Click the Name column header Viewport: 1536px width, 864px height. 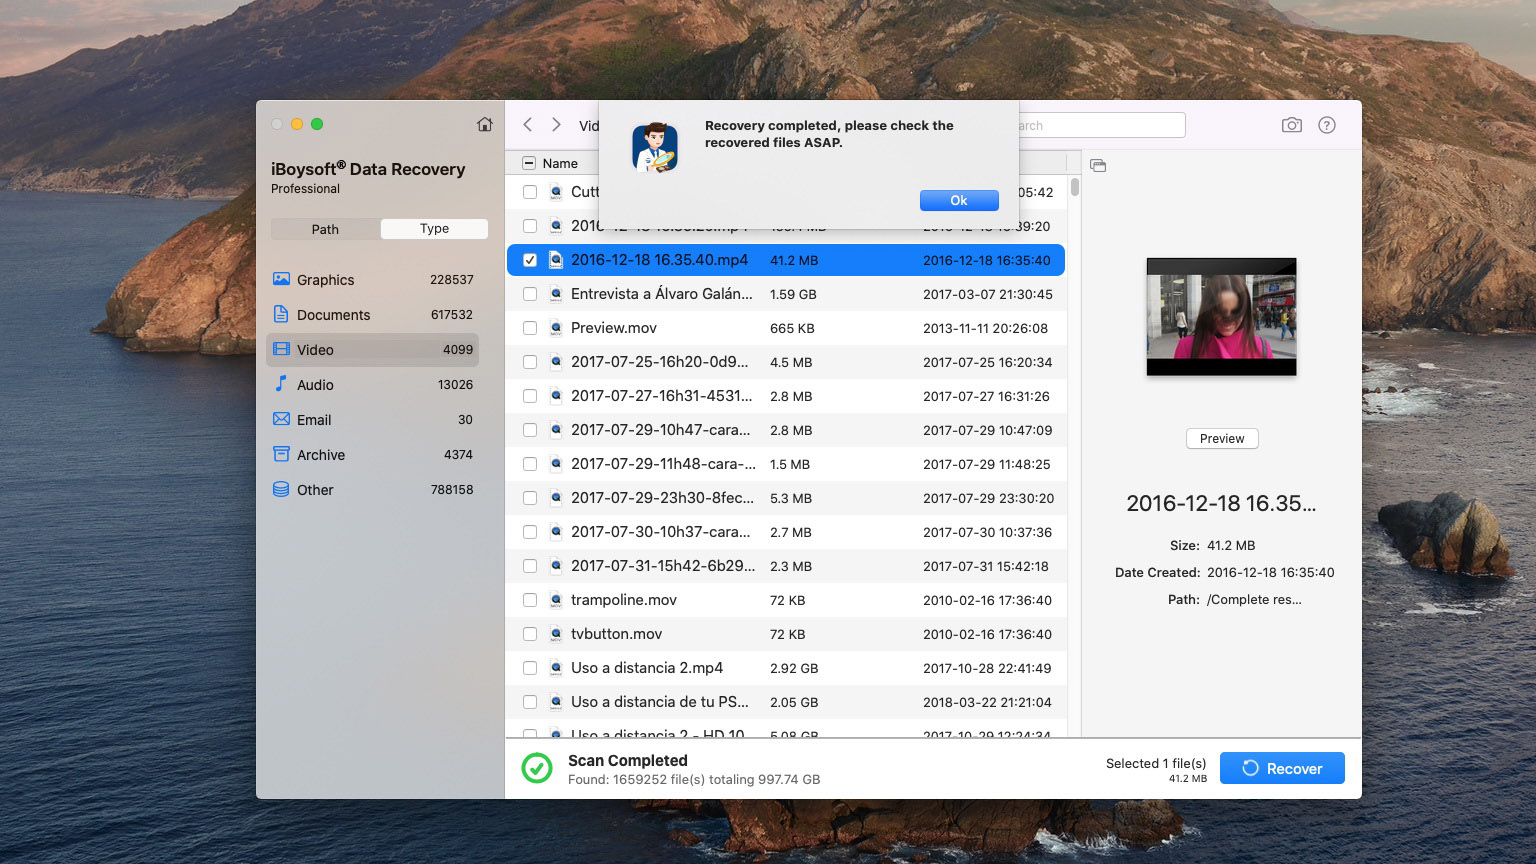[560, 163]
